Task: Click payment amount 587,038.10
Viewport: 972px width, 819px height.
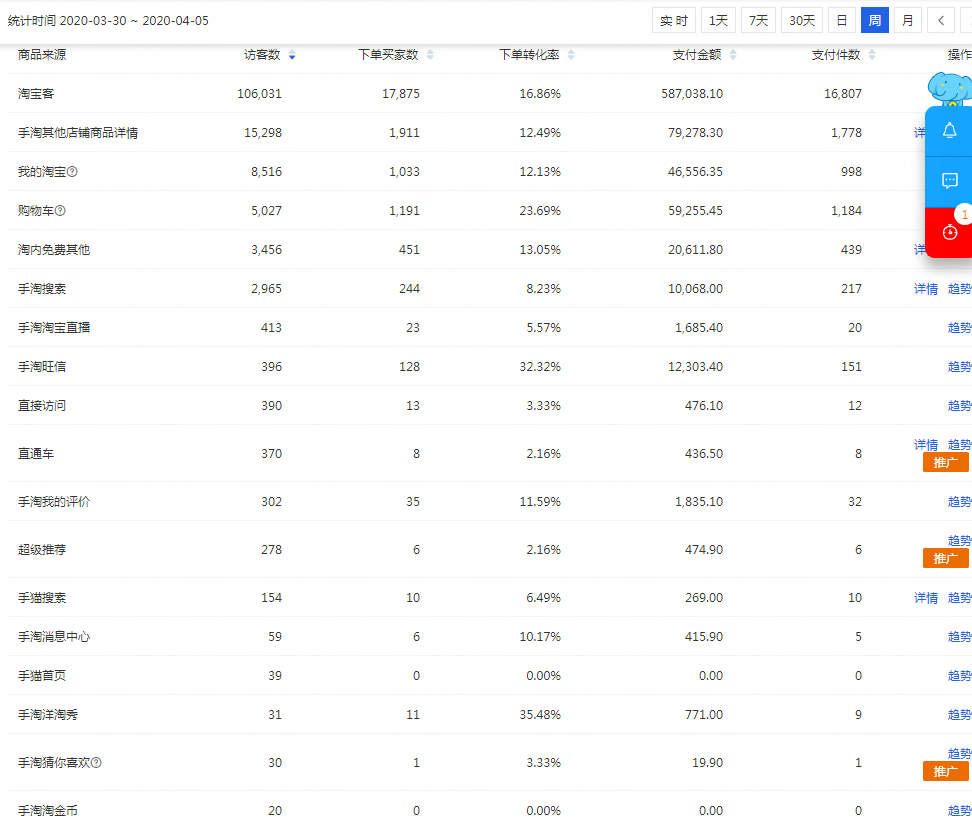Action: point(692,94)
